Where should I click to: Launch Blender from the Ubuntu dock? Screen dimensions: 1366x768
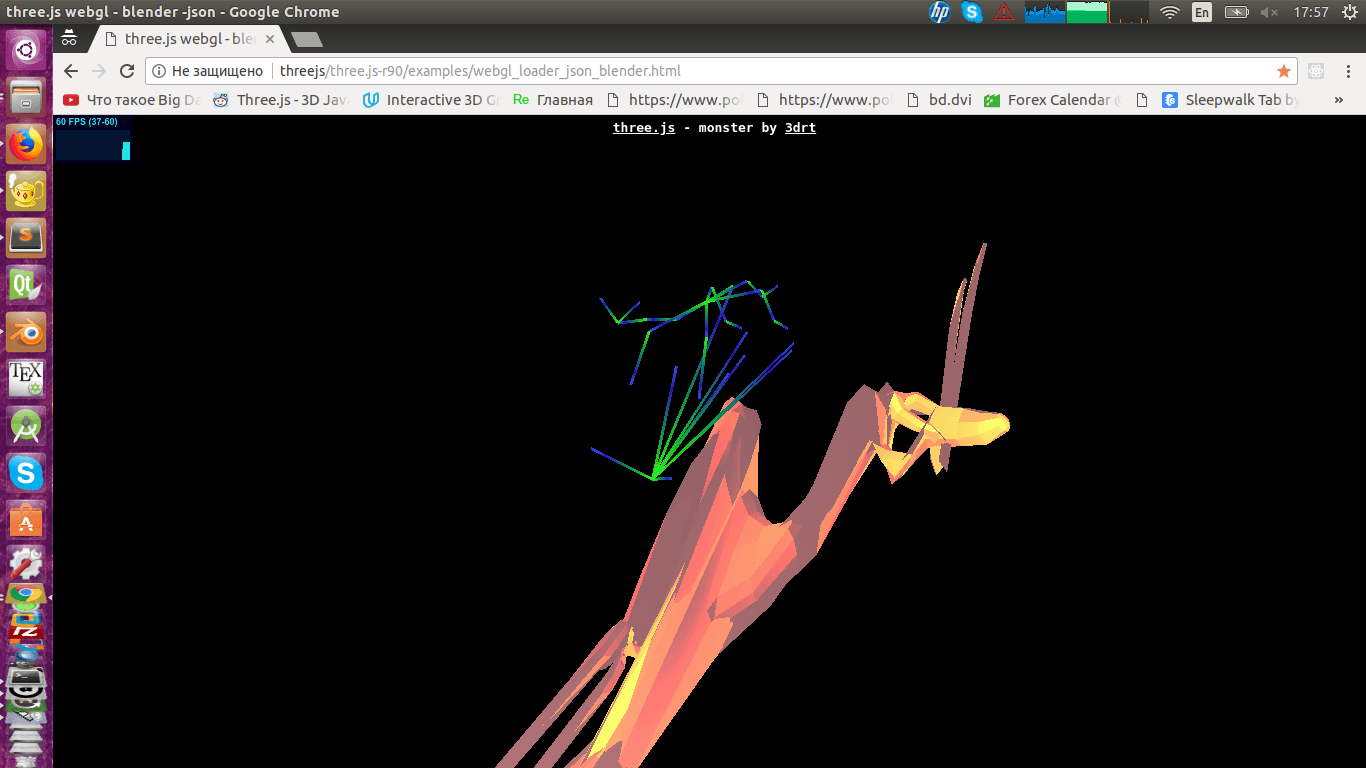point(26,332)
